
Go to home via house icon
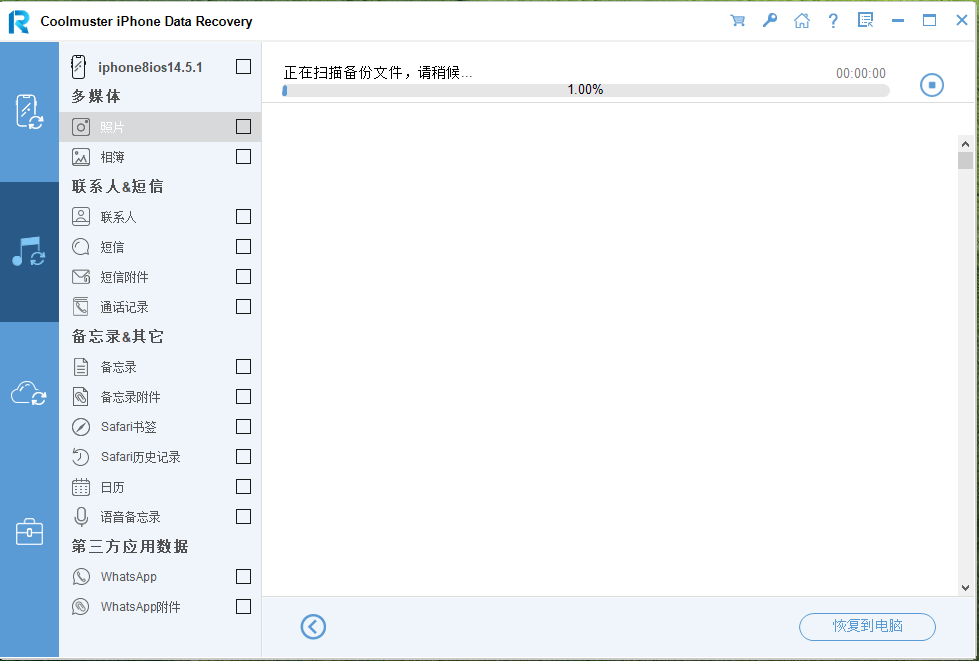[x=802, y=21]
